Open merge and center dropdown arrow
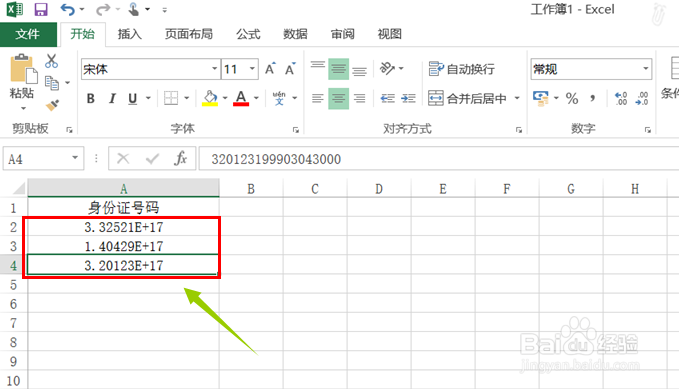The height and width of the screenshot is (389, 679). 517,98
